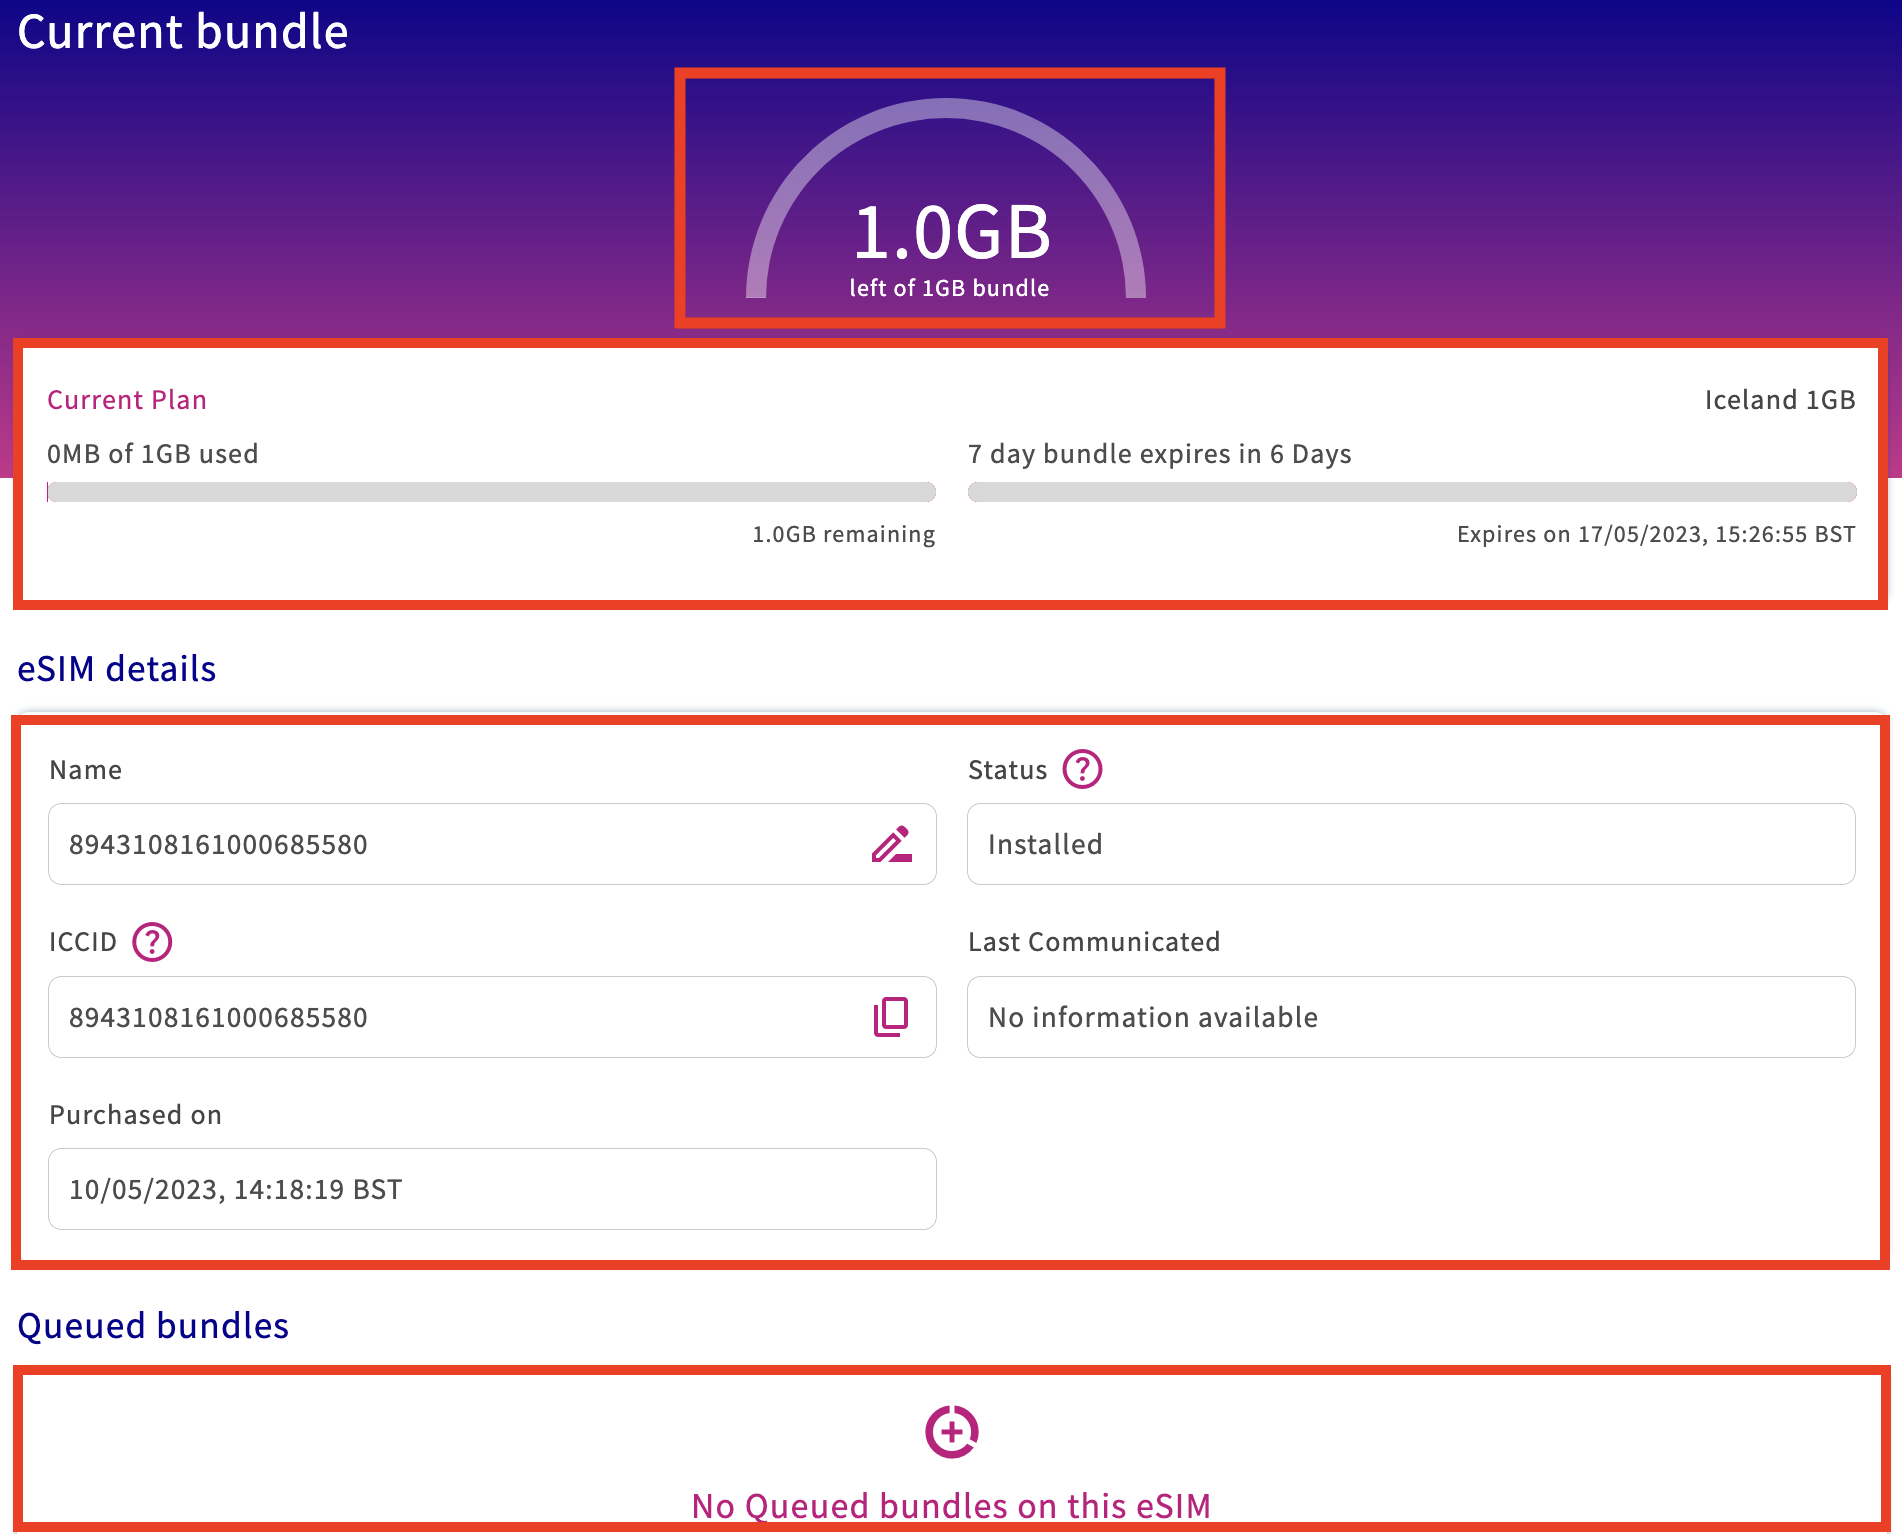Copy the ICCID using the copy icon

891,1017
